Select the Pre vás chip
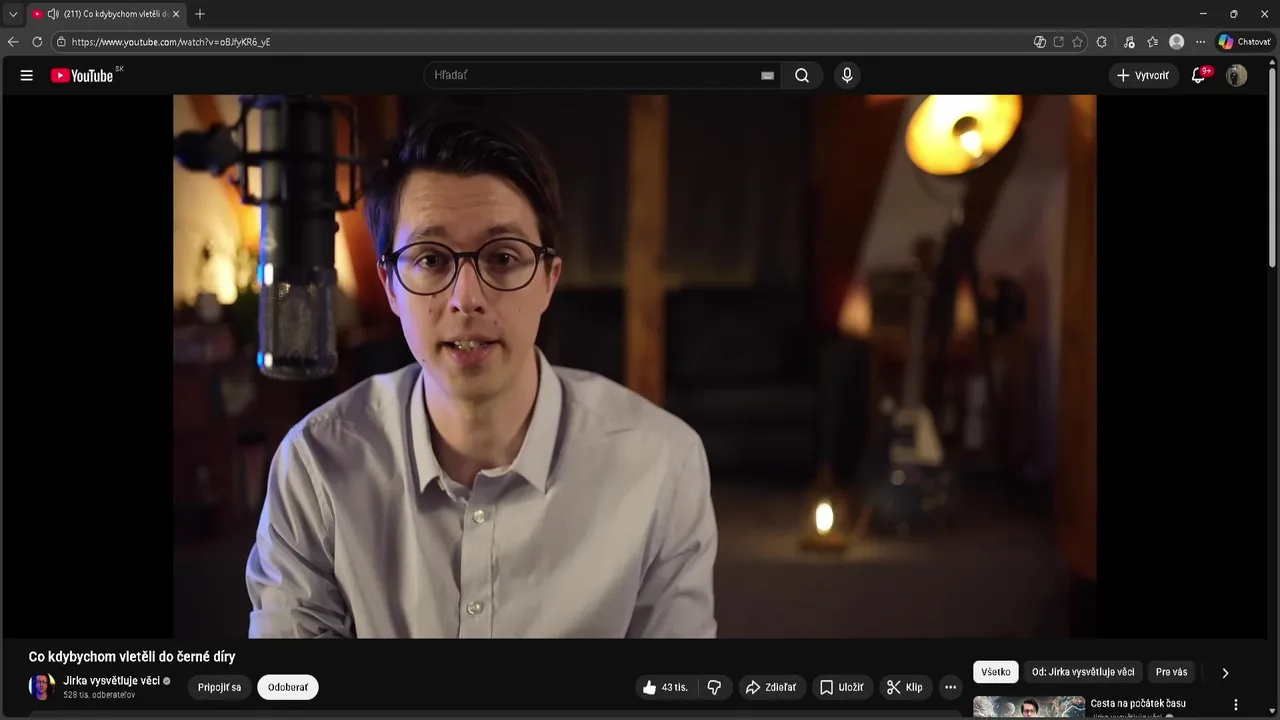 (1171, 672)
